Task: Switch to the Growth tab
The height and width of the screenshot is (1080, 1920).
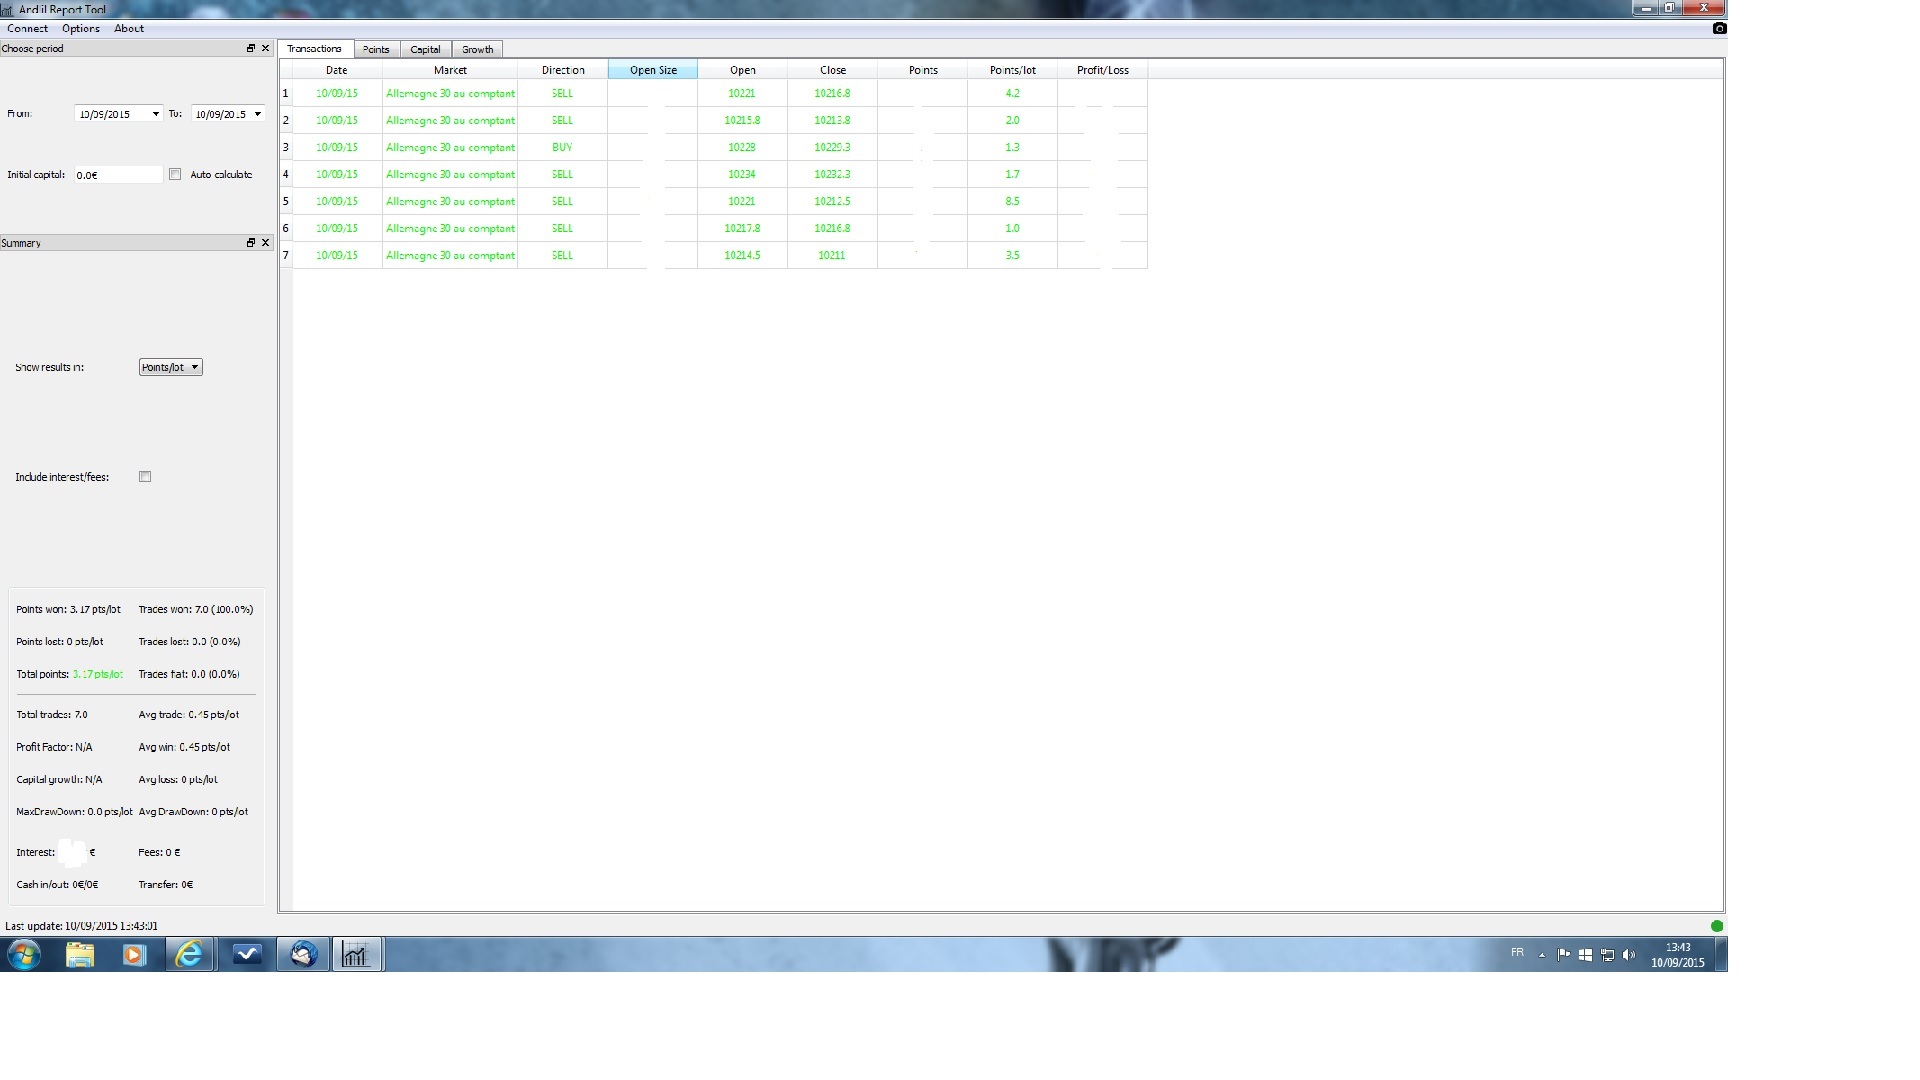Action: (477, 49)
